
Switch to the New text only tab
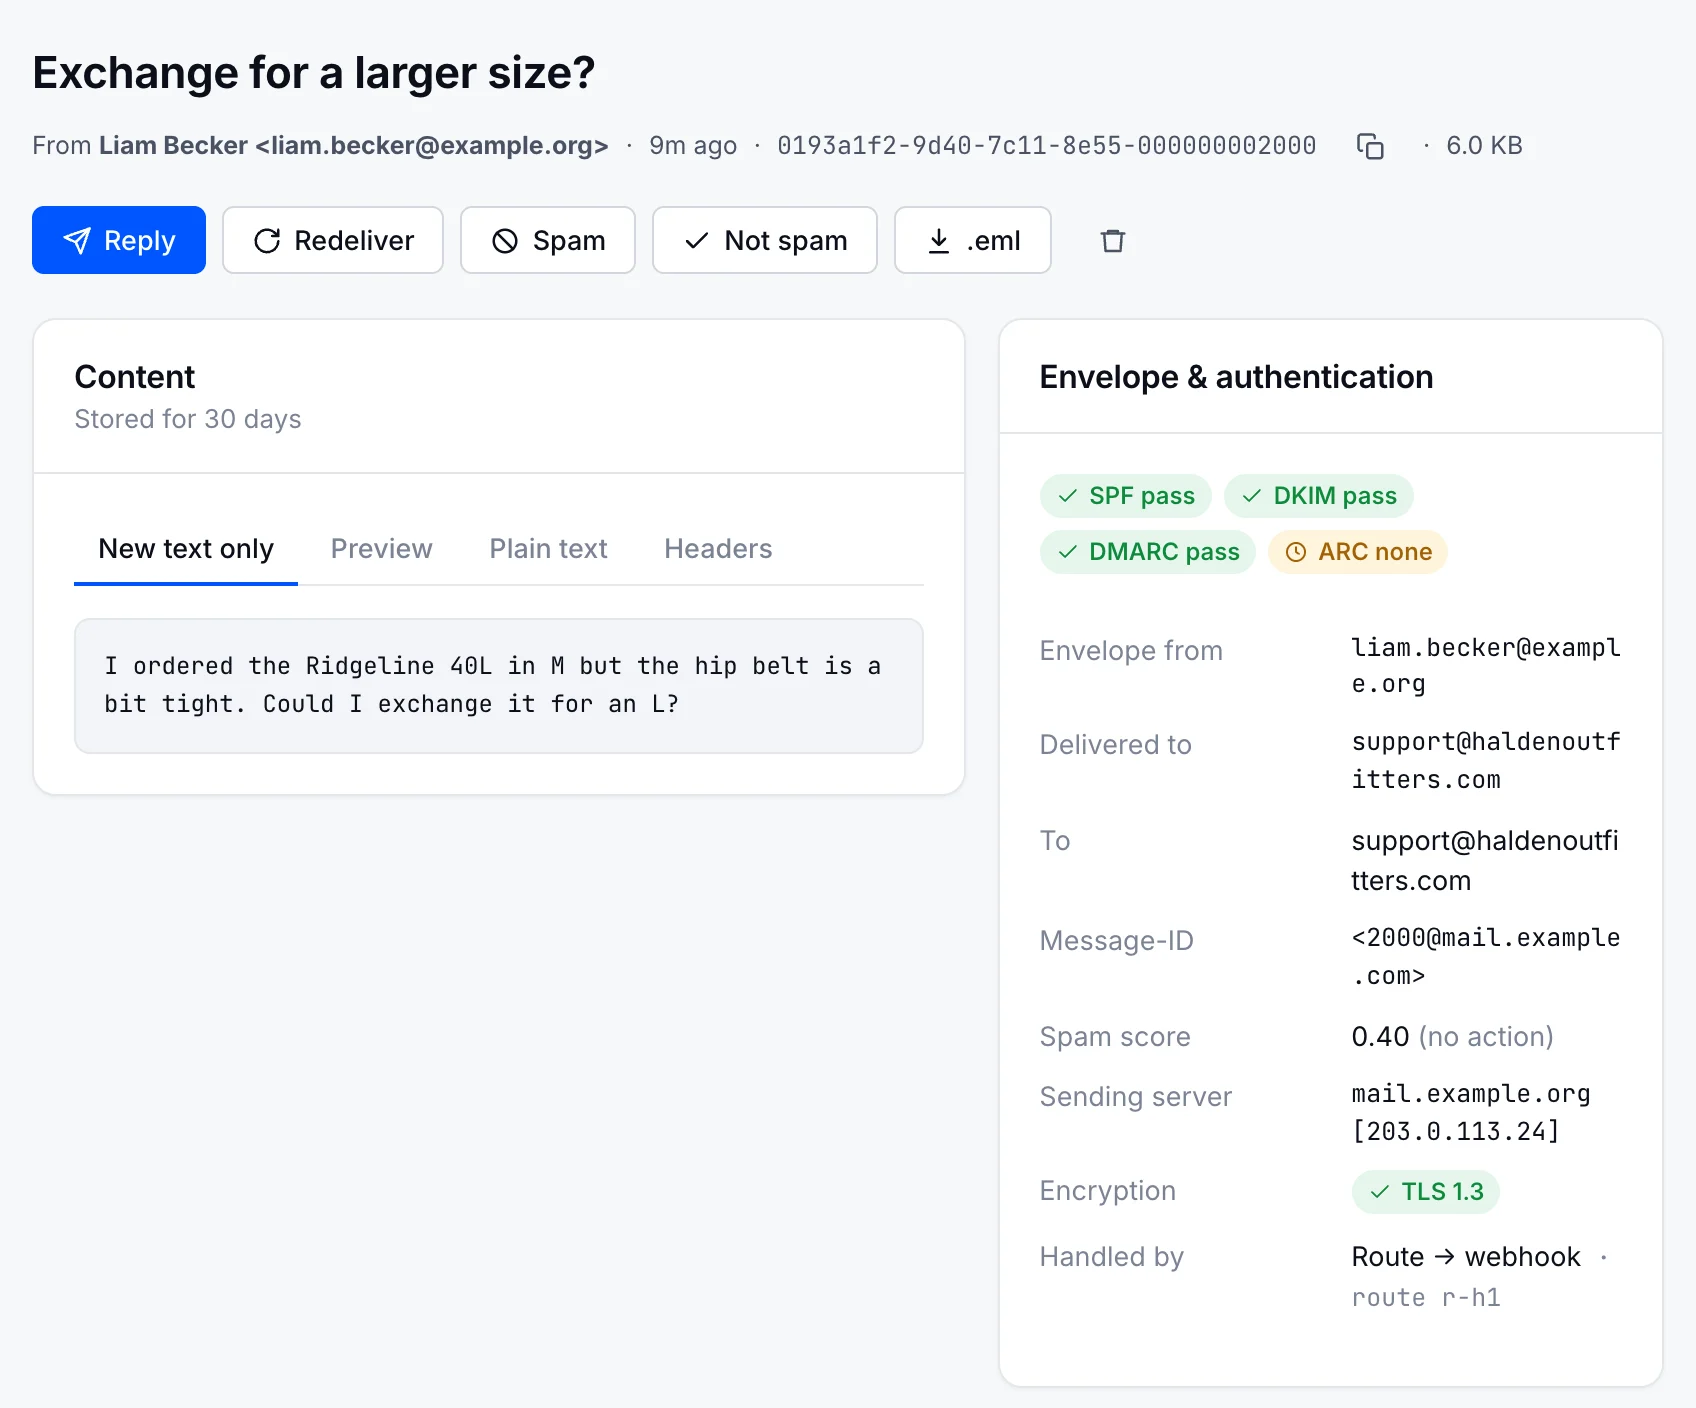click(x=186, y=549)
